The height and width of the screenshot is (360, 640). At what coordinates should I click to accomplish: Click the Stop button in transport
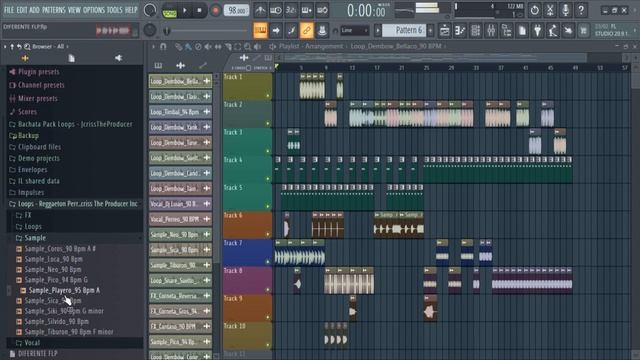[200, 10]
